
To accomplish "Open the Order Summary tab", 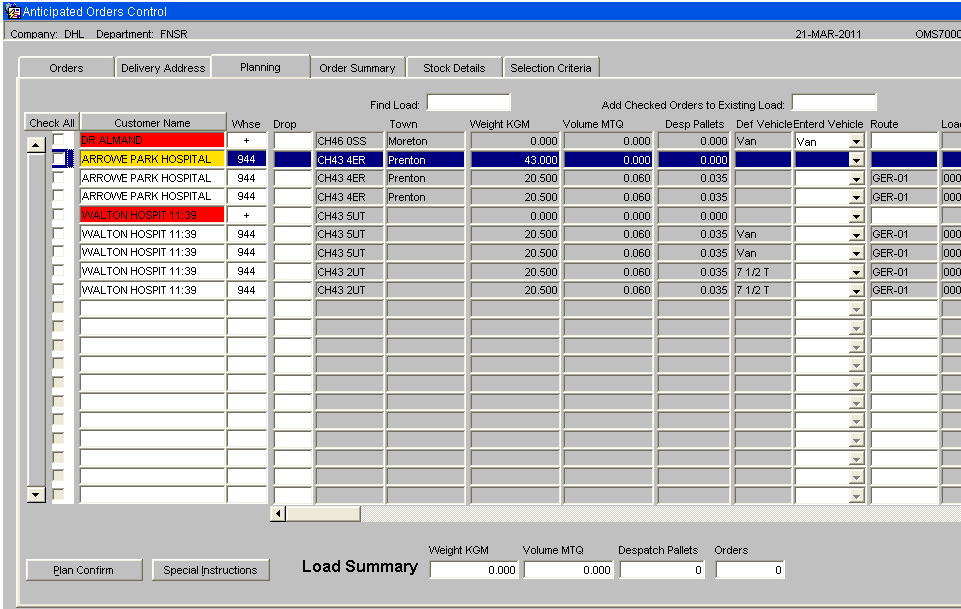I will click(357, 68).
